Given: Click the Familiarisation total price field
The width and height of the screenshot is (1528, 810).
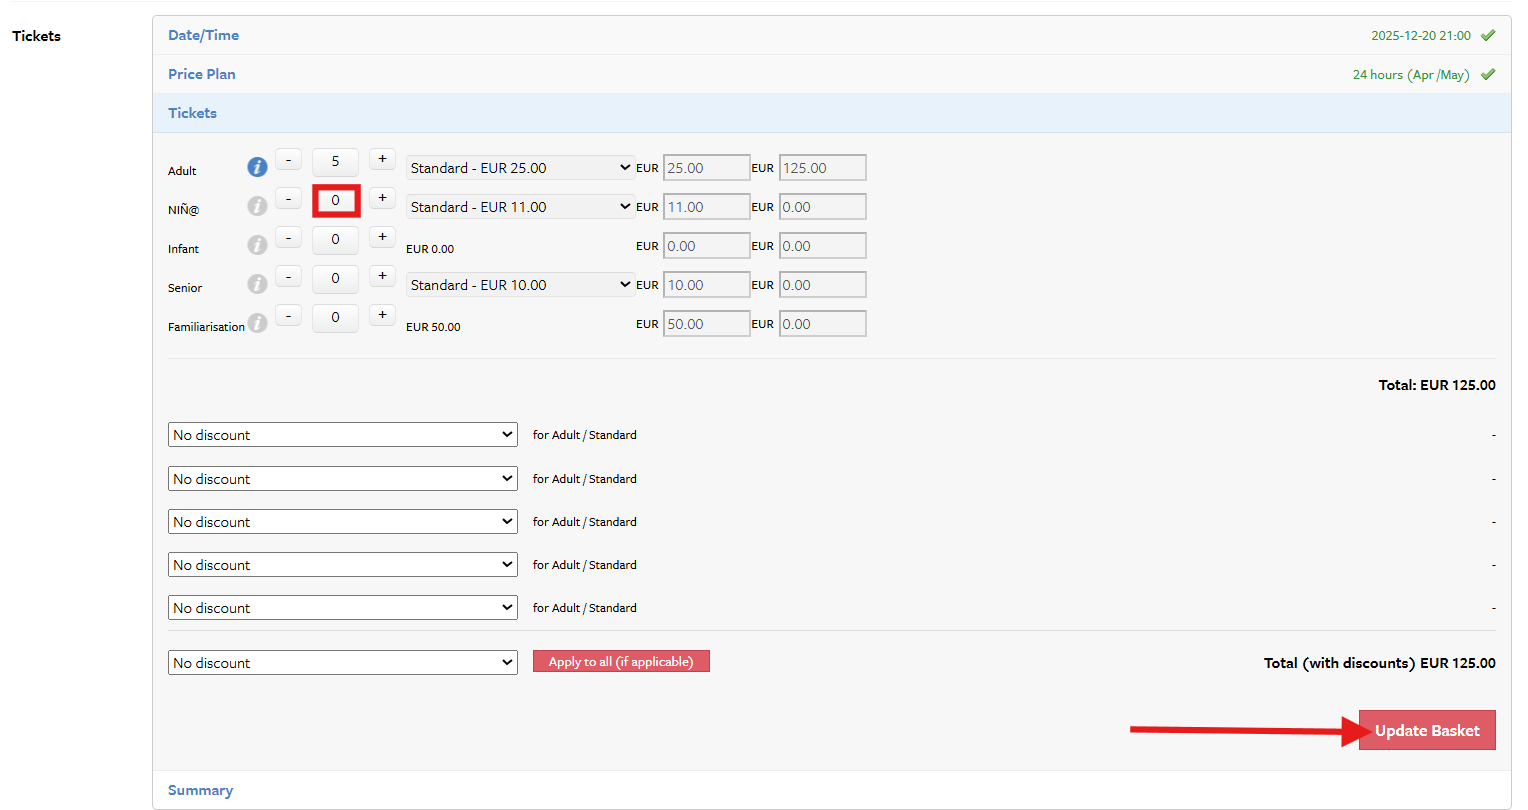Looking at the screenshot, I should click(x=823, y=324).
